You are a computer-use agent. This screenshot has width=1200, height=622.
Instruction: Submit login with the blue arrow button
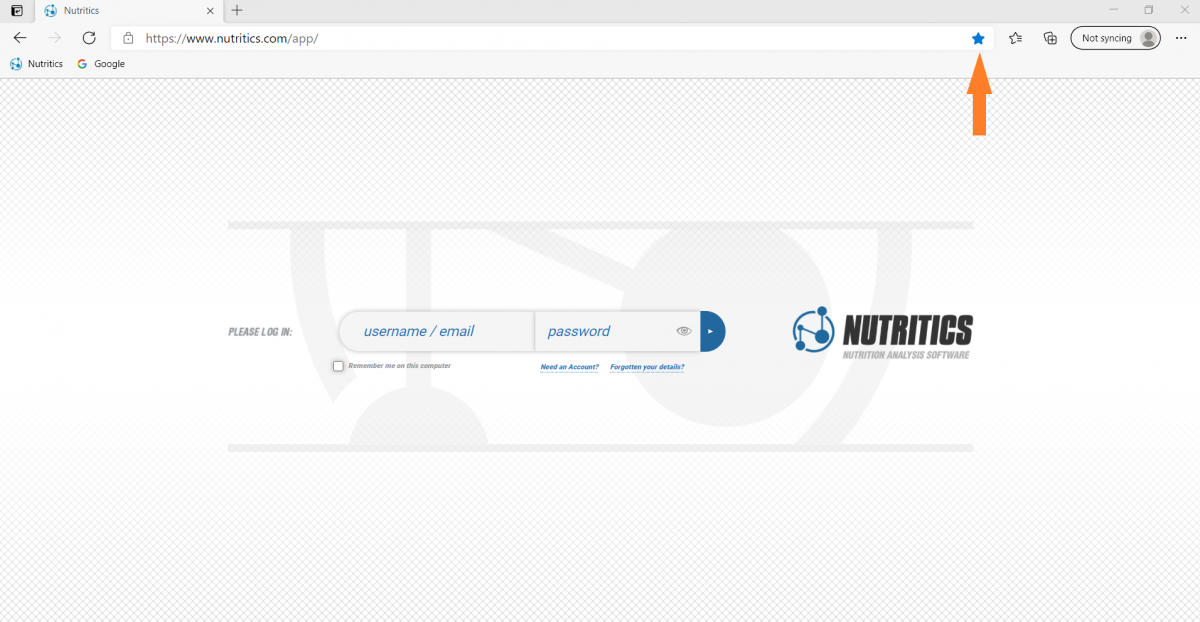point(712,331)
